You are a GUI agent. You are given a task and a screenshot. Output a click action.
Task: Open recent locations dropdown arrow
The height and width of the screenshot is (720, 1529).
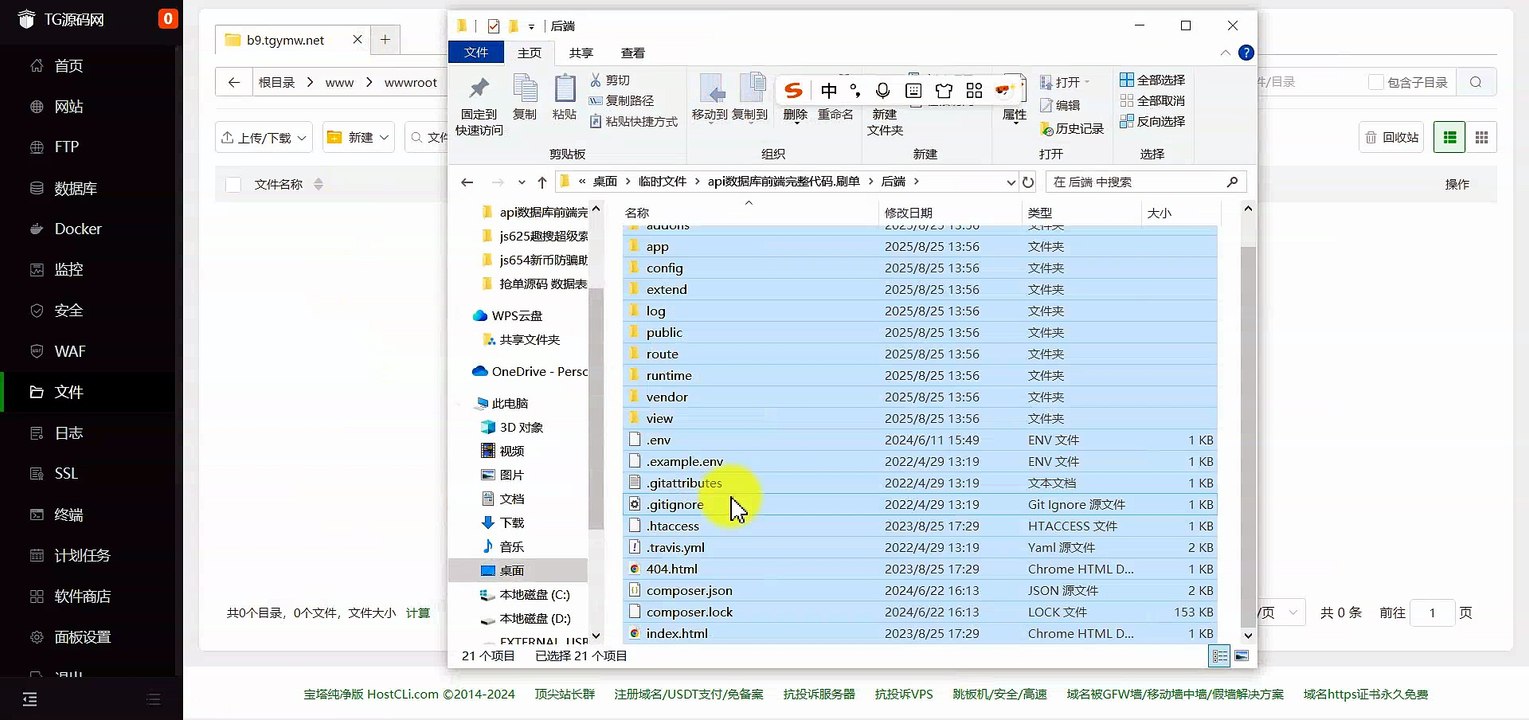pyautogui.click(x=520, y=182)
